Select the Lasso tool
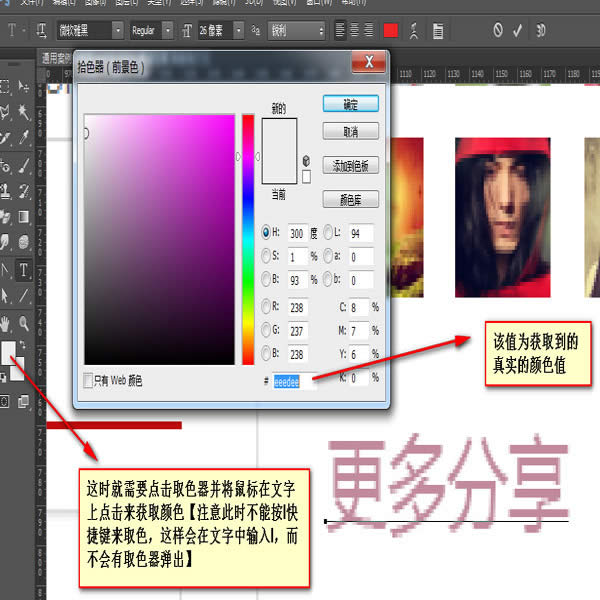 tap(5, 112)
